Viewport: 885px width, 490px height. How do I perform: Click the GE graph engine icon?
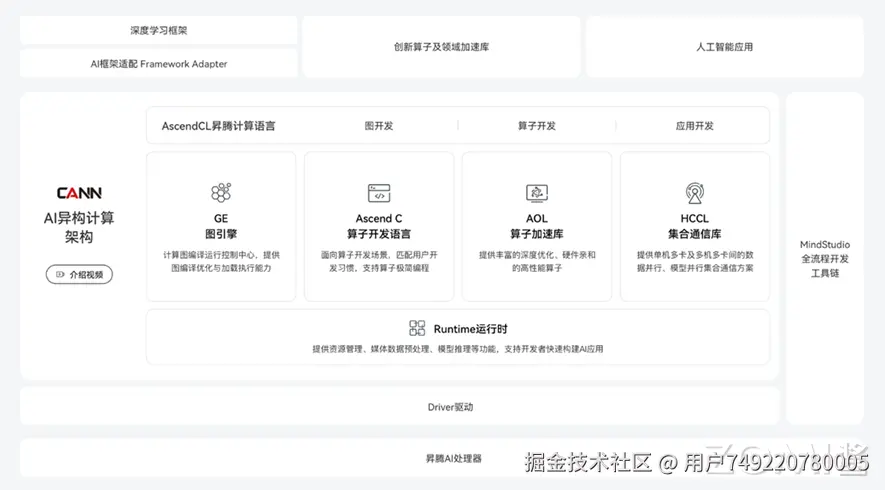221,192
